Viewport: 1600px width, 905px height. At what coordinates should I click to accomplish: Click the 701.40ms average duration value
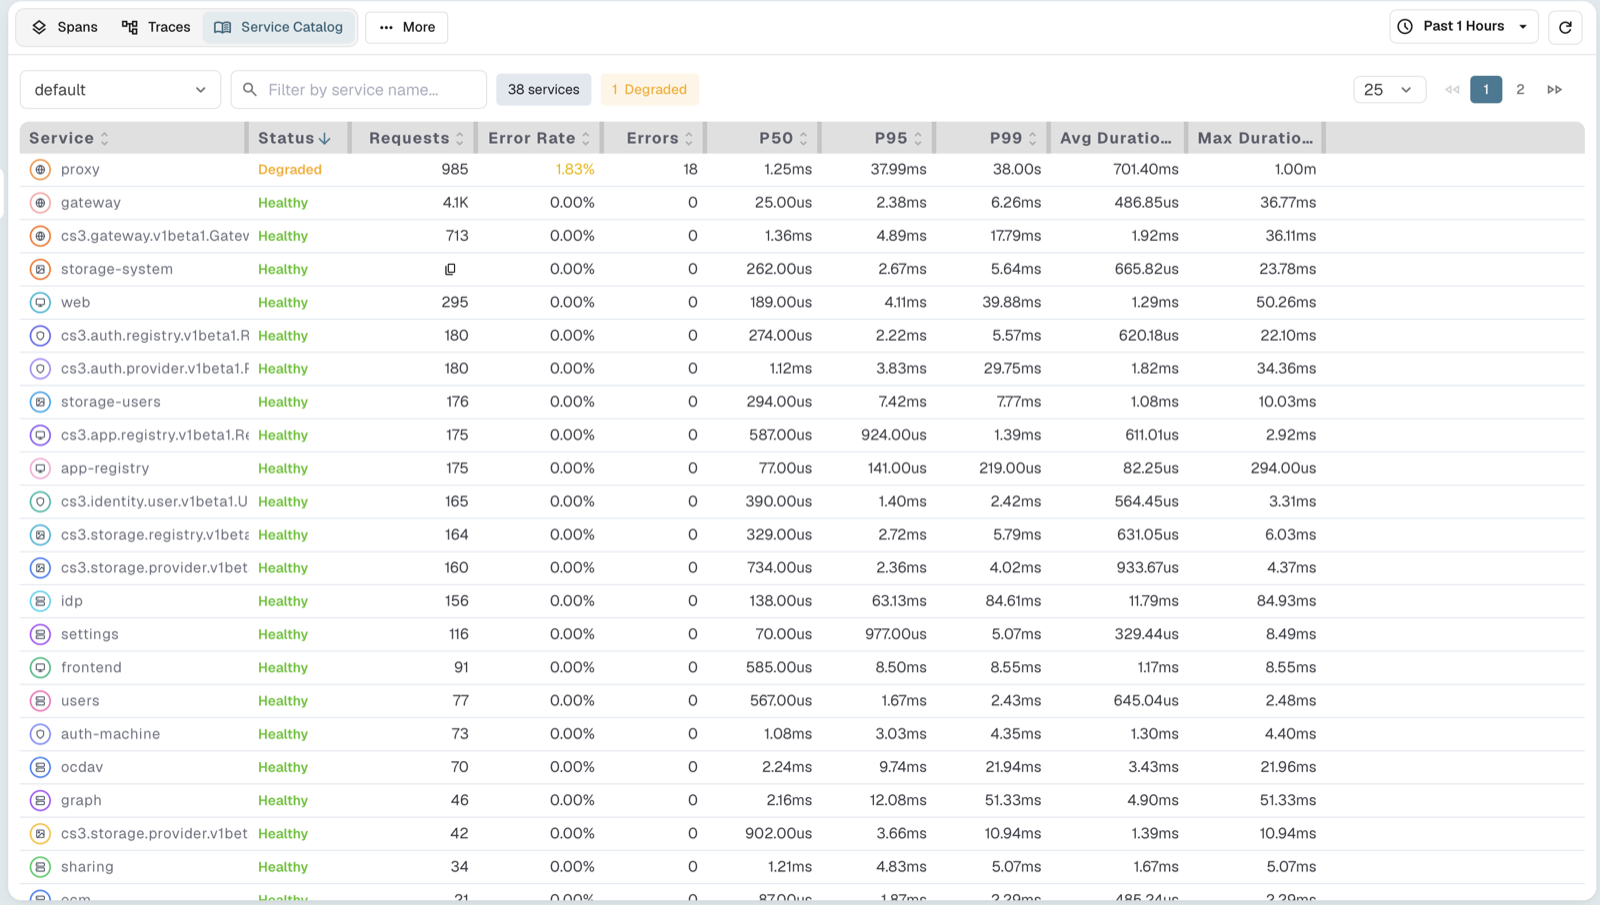click(x=1146, y=170)
